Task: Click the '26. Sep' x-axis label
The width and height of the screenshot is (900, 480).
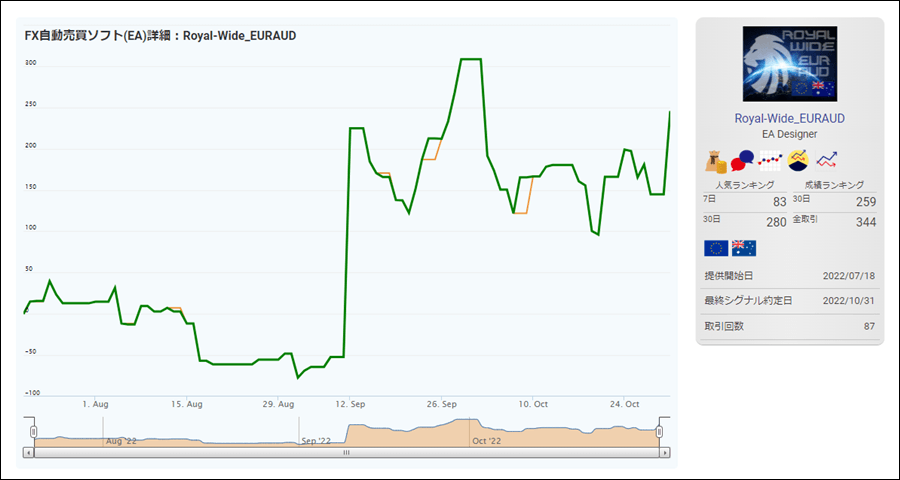Action: tap(441, 404)
